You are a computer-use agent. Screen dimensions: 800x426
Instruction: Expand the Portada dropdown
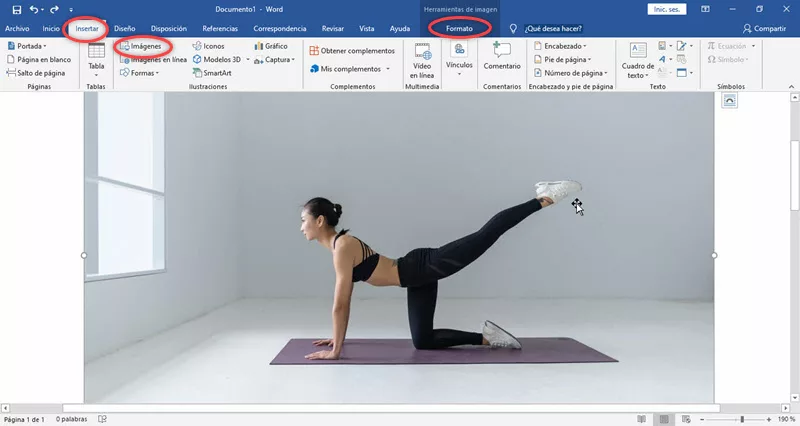pyautogui.click(x=27, y=46)
